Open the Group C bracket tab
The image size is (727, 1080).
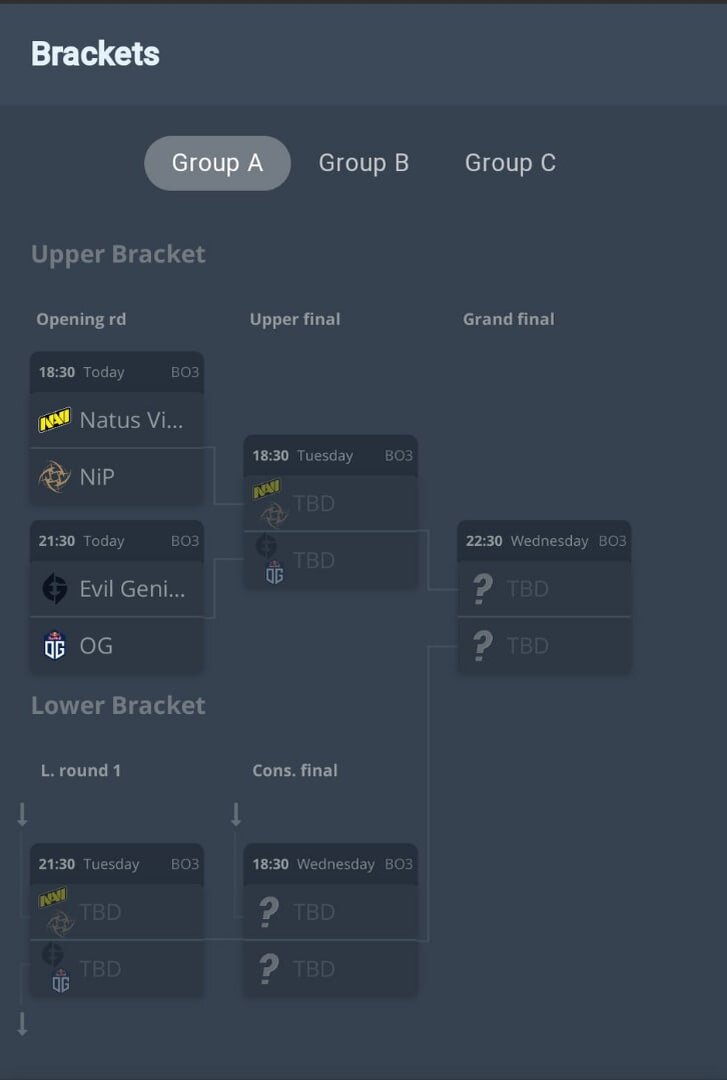pyautogui.click(x=510, y=162)
